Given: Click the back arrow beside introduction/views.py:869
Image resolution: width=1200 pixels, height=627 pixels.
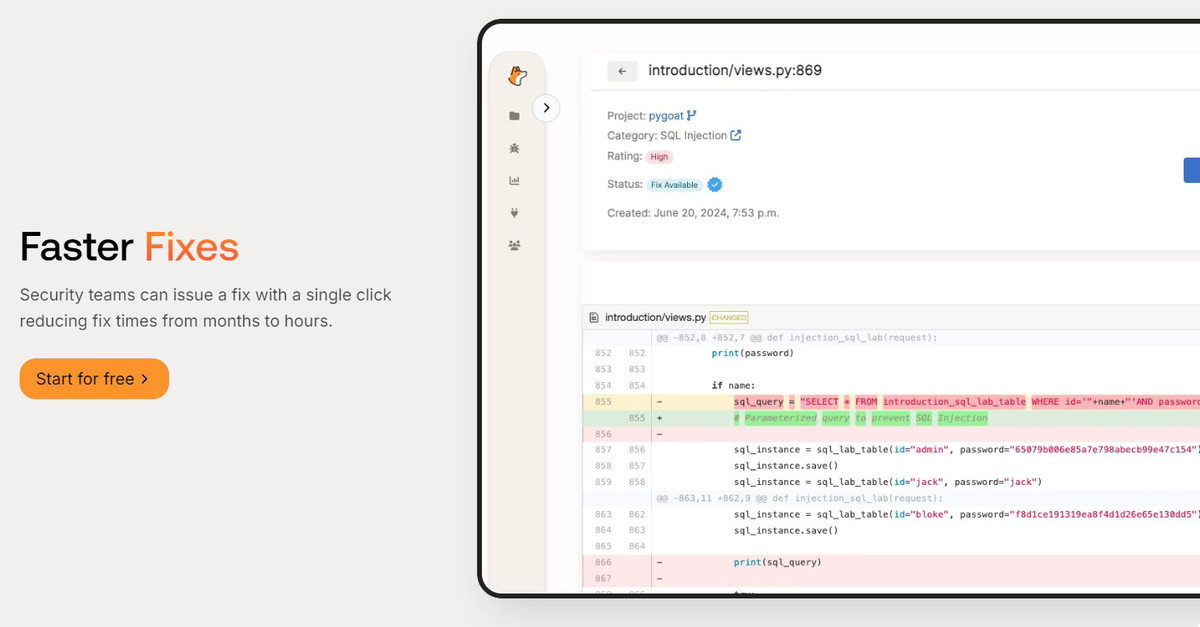Looking at the screenshot, I should (622, 71).
